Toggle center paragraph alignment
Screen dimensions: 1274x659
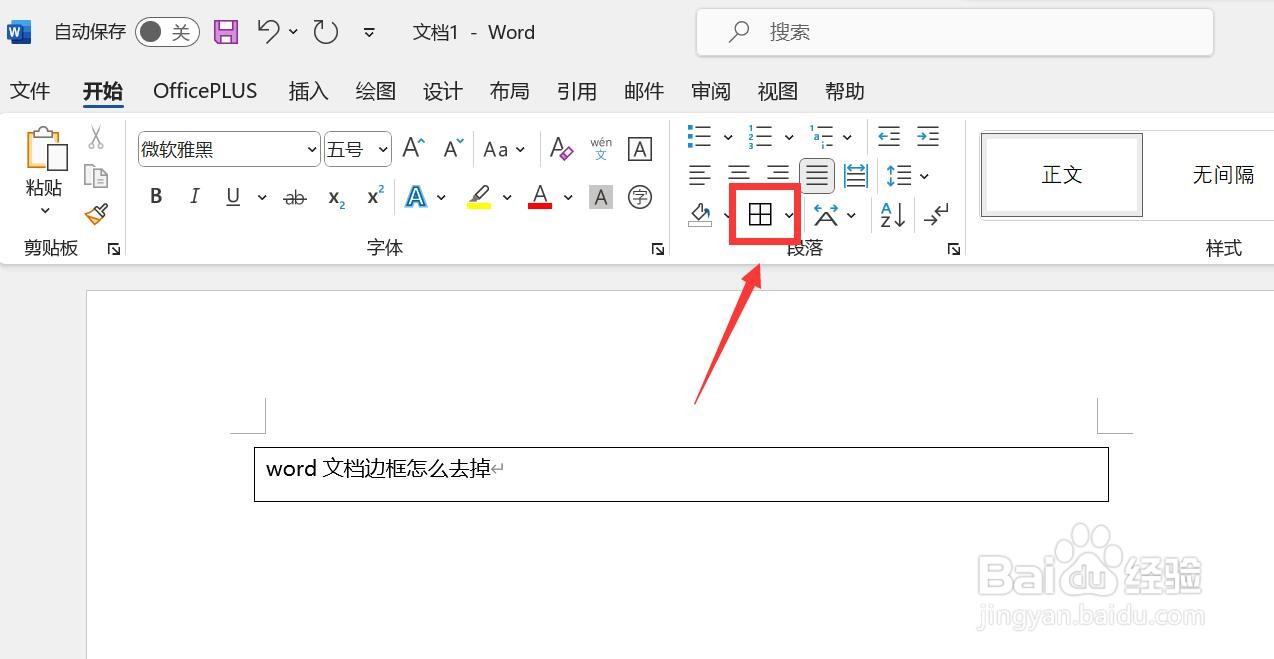[738, 175]
